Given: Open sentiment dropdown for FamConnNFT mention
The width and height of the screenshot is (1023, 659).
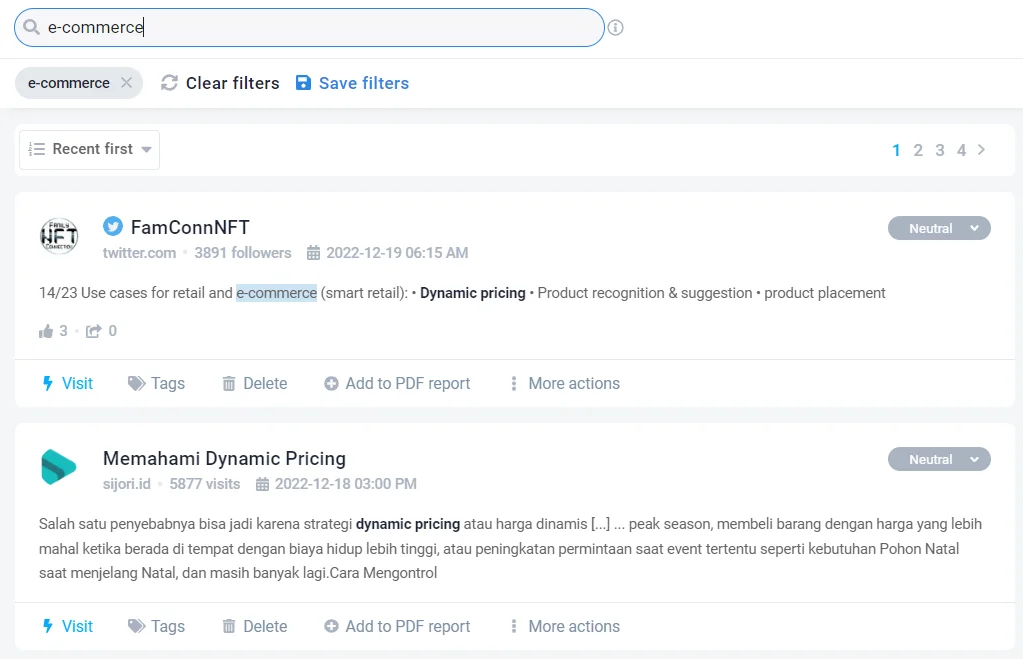Looking at the screenshot, I should 939,228.
